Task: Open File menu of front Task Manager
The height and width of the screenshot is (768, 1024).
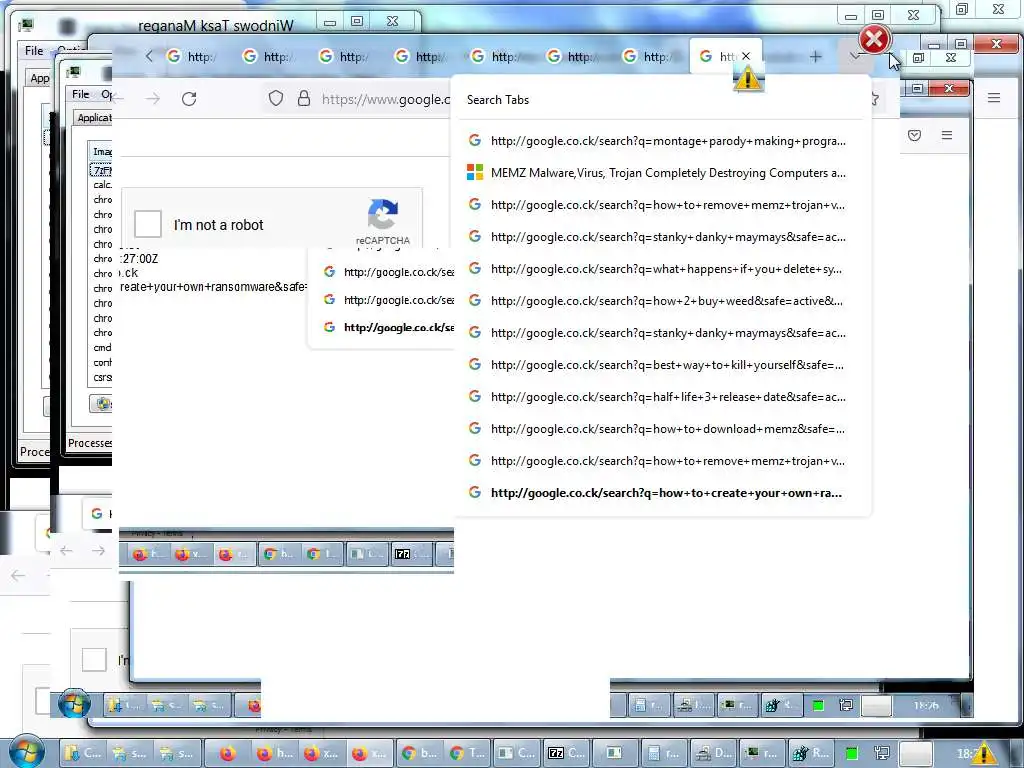Action: tap(81, 94)
